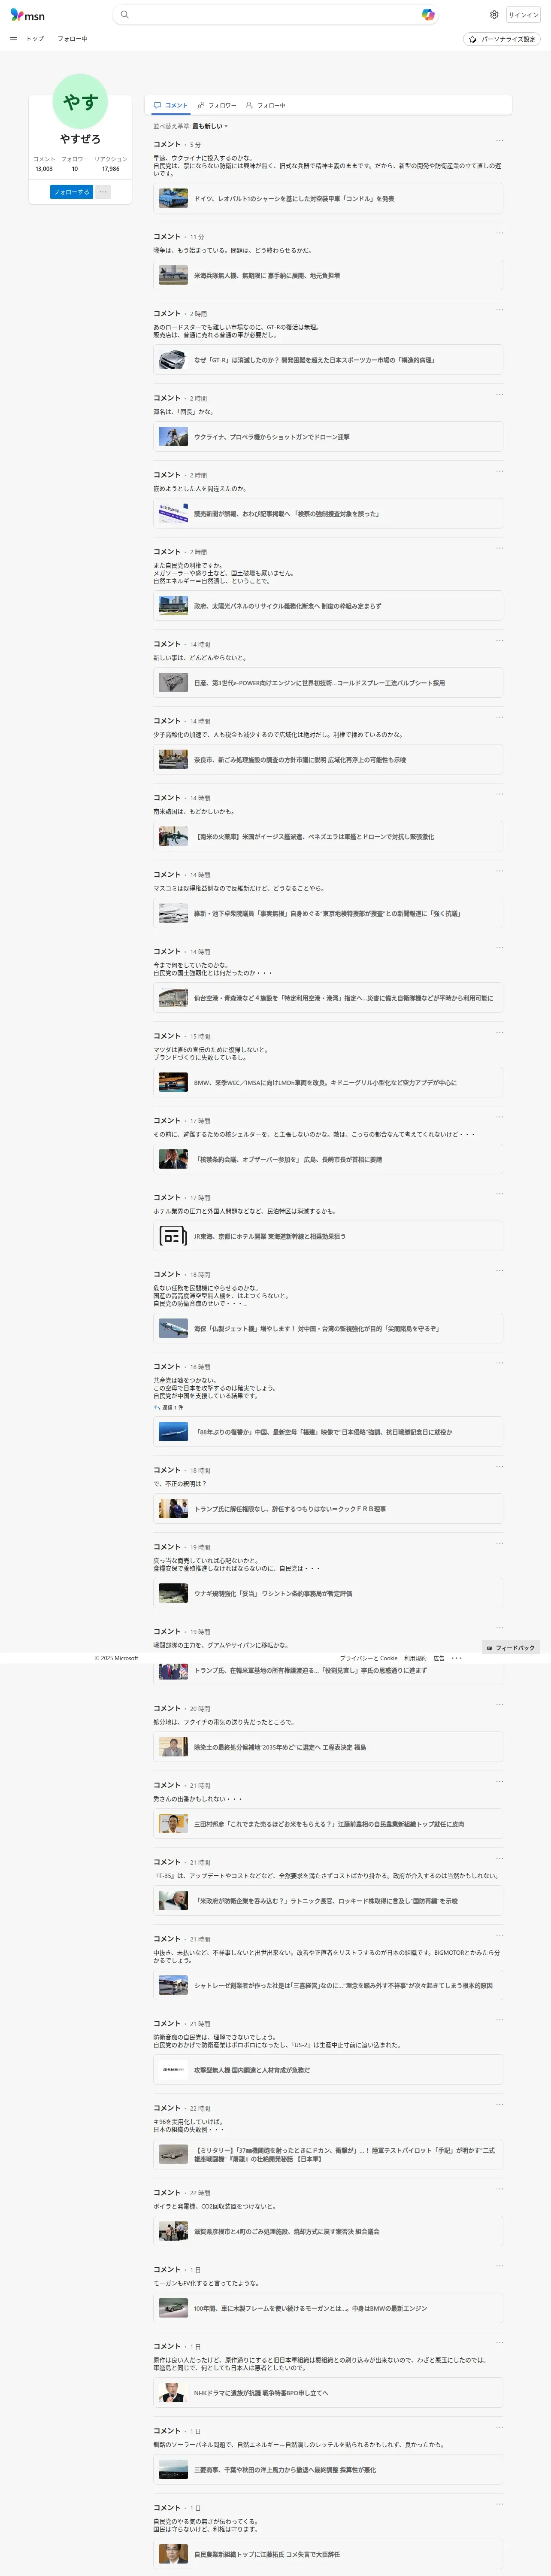Click the ellipsis in the footer bar
Image resolution: width=551 pixels, height=2576 pixels.
(457, 1658)
